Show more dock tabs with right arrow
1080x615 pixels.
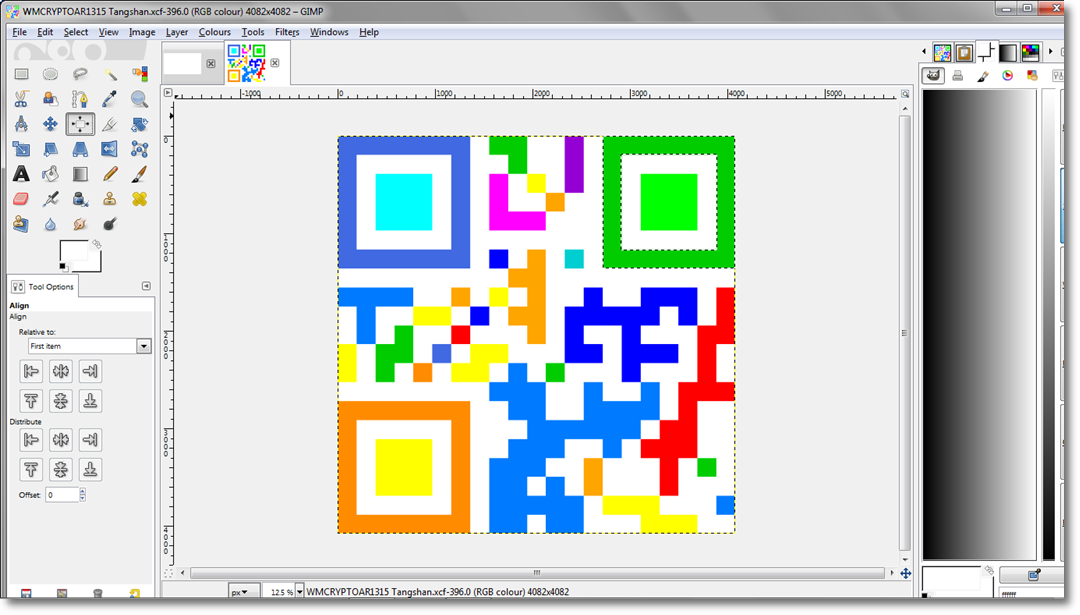point(1050,52)
